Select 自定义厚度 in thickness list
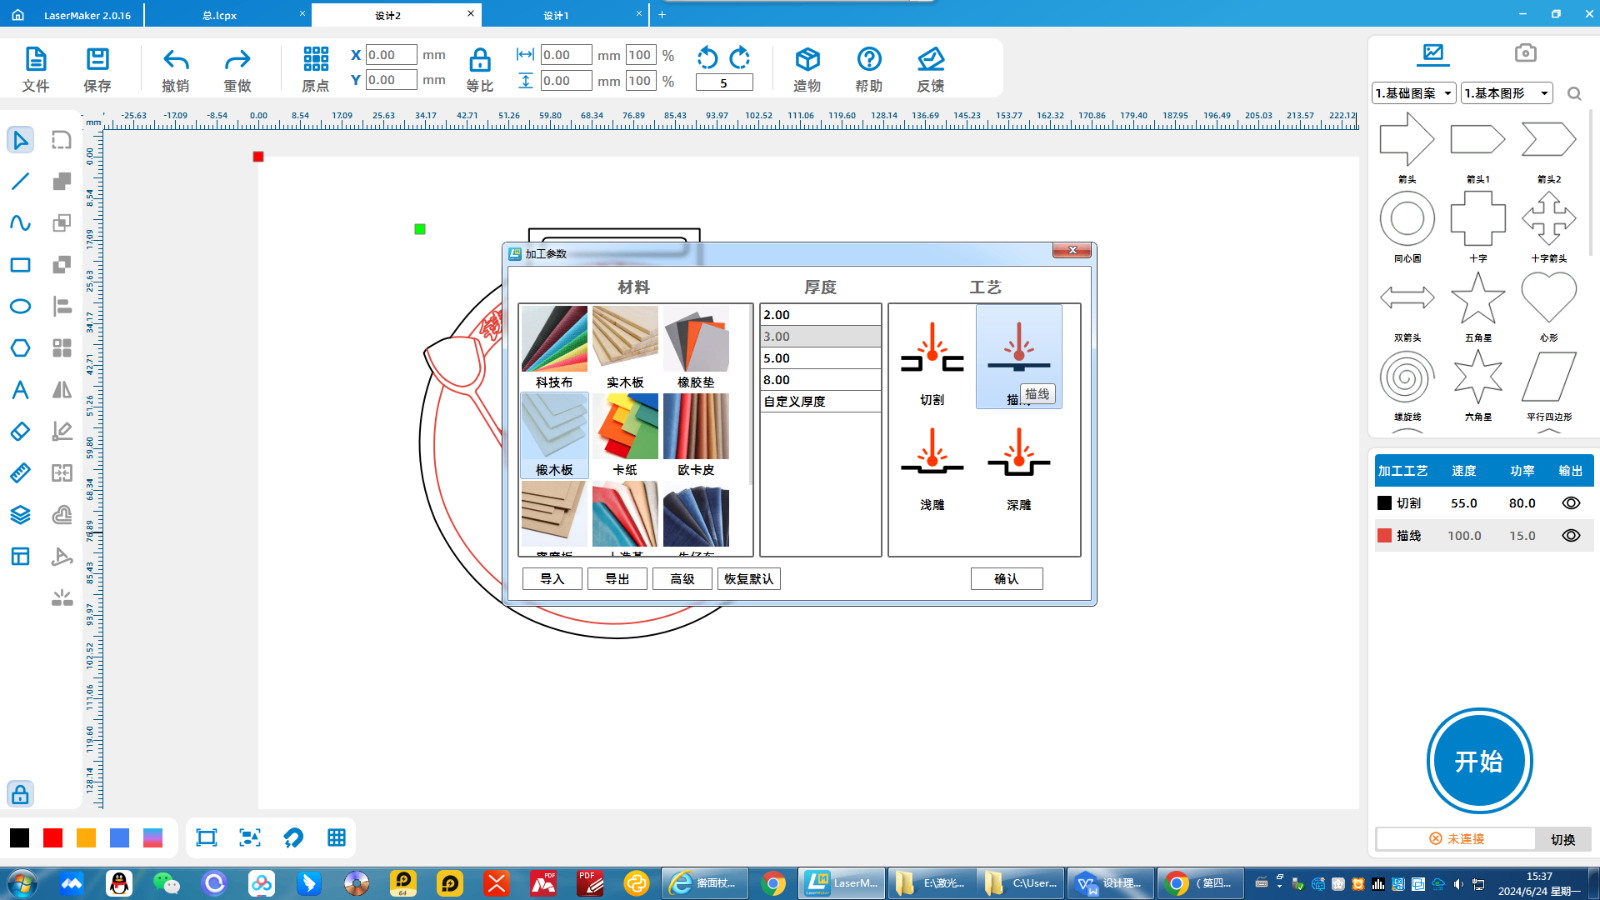 (x=820, y=402)
